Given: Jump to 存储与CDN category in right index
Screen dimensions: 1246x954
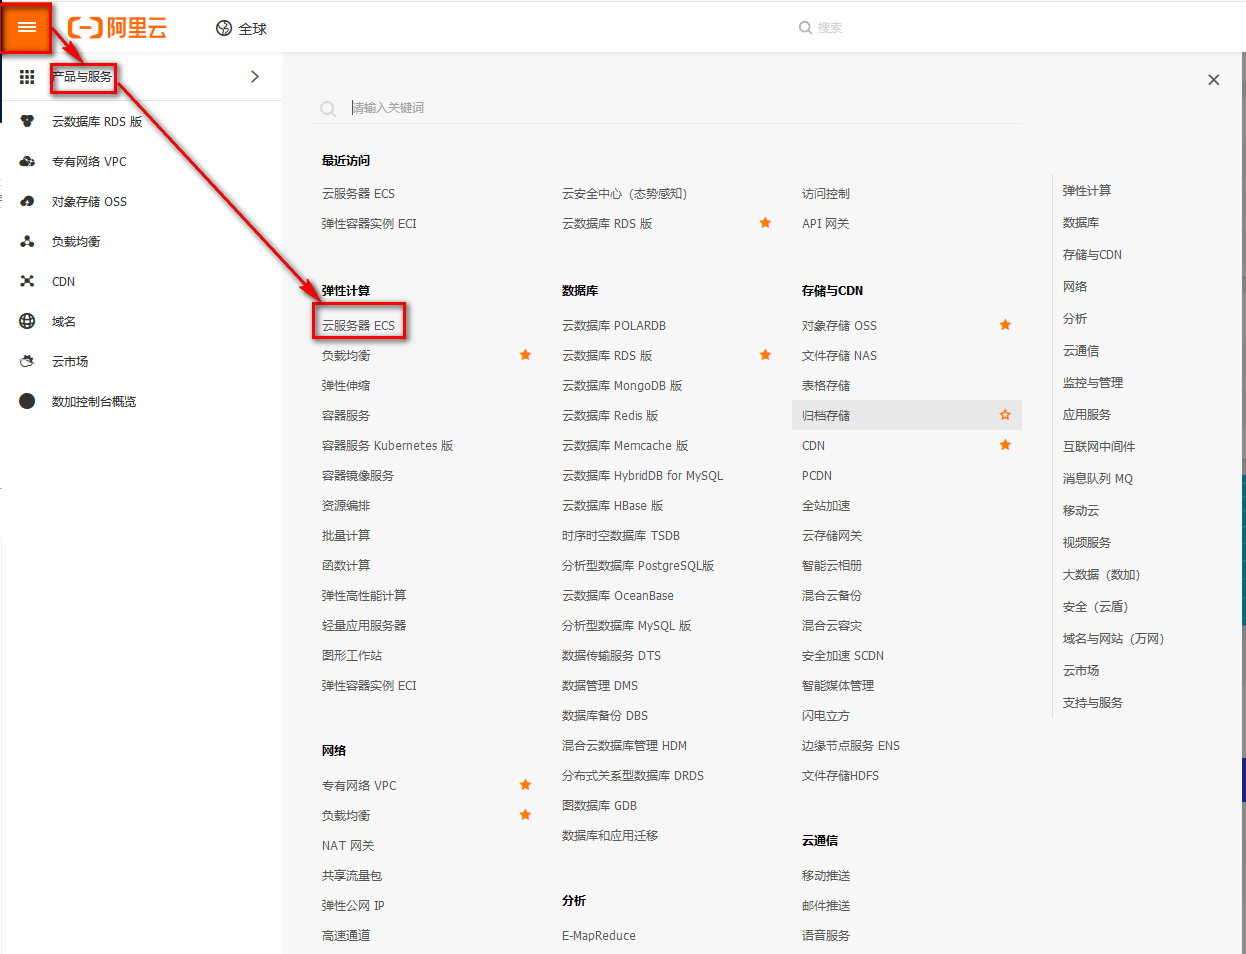Looking at the screenshot, I should (x=1092, y=255).
